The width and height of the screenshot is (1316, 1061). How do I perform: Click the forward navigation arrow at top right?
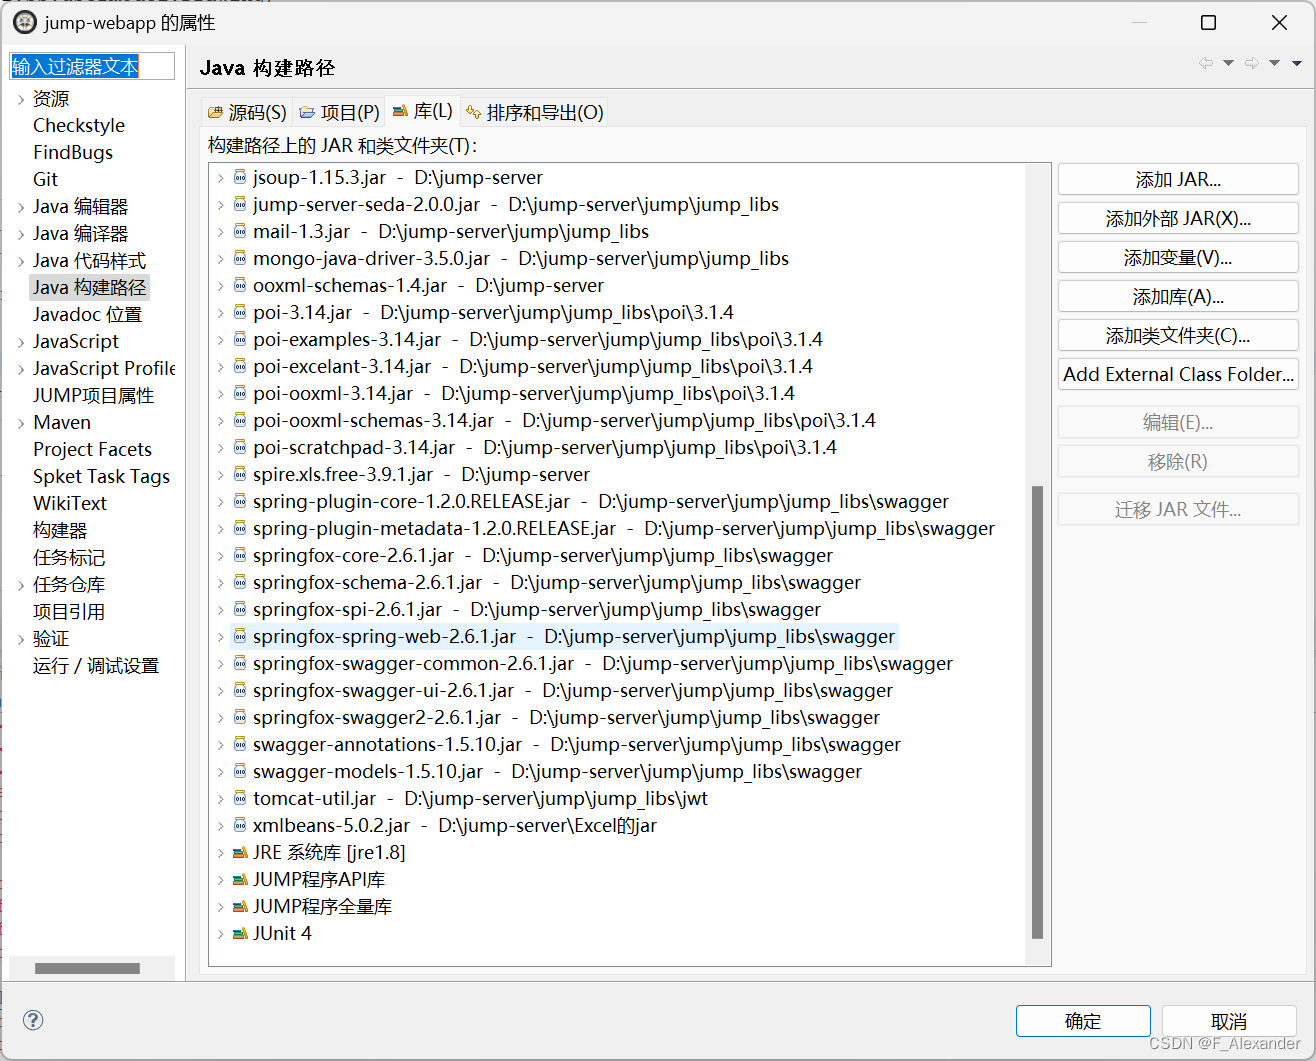1251,62
